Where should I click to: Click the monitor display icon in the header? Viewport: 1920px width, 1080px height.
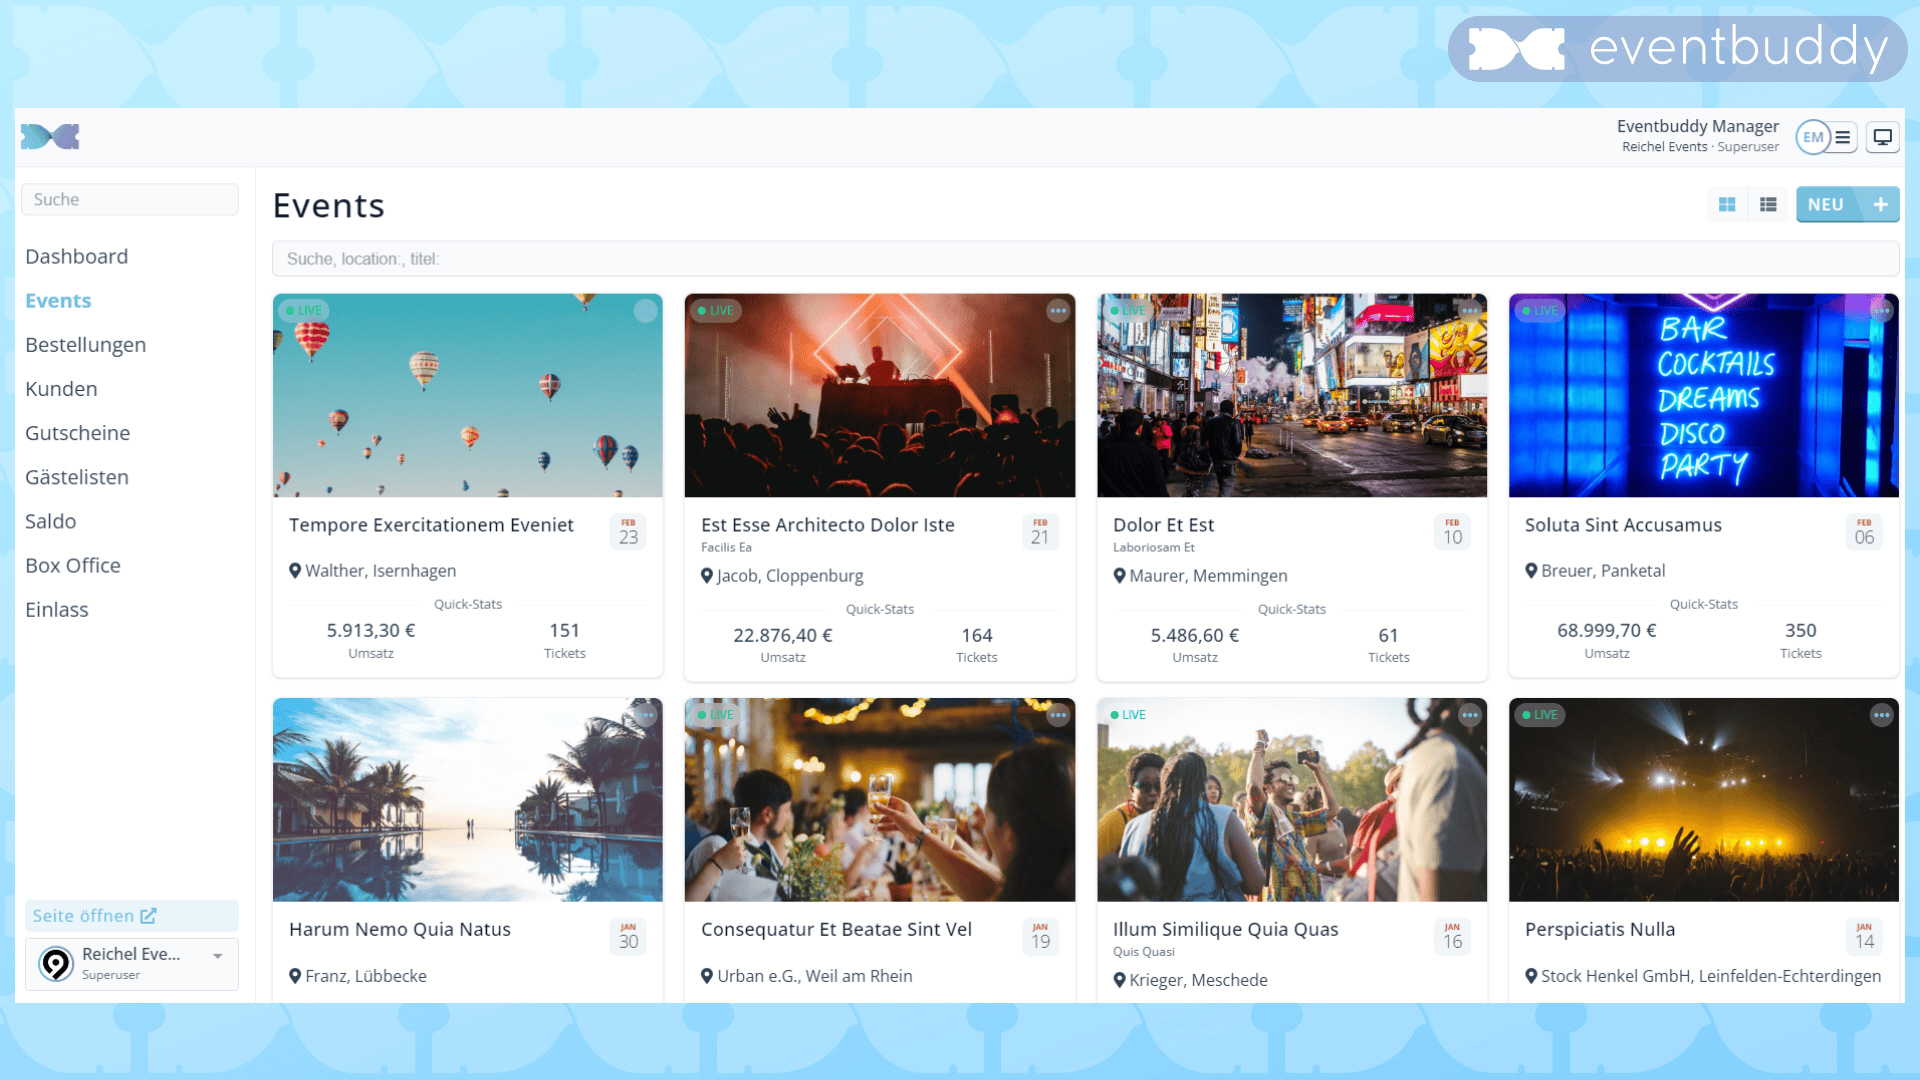point(1882,137)
